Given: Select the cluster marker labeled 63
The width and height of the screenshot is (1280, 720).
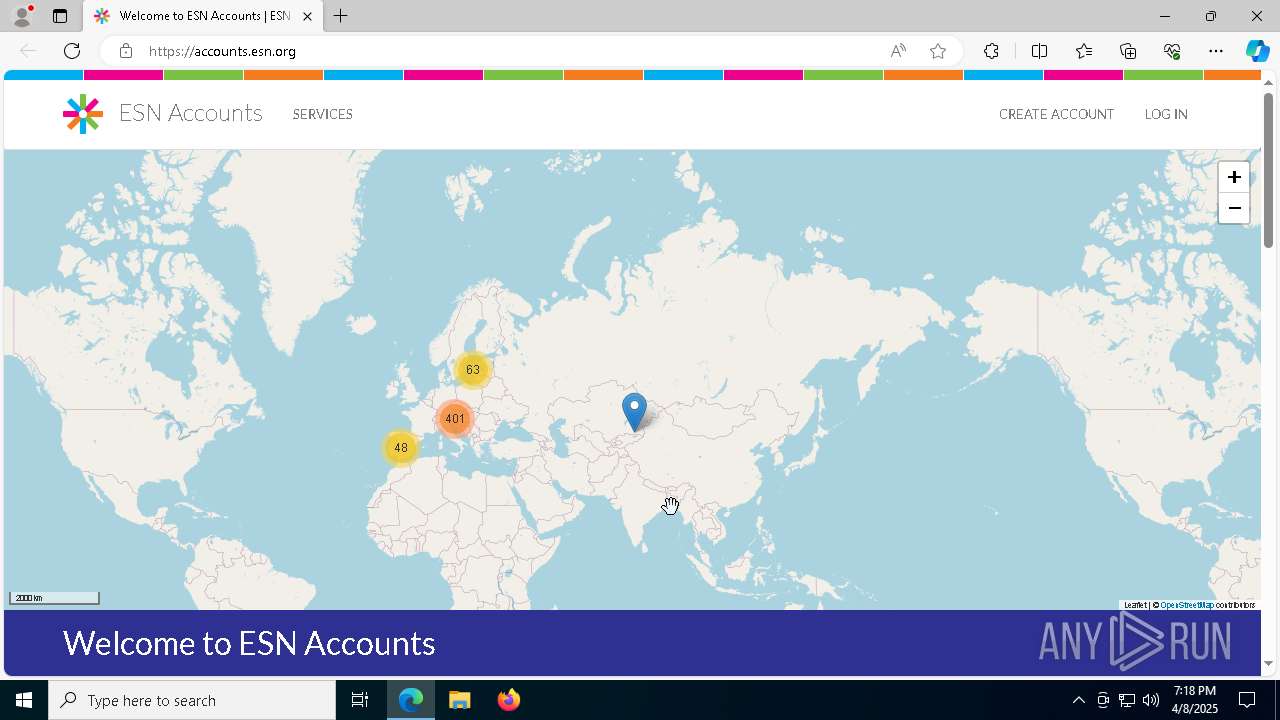Looking at the screenshot, I should (473, 370).
